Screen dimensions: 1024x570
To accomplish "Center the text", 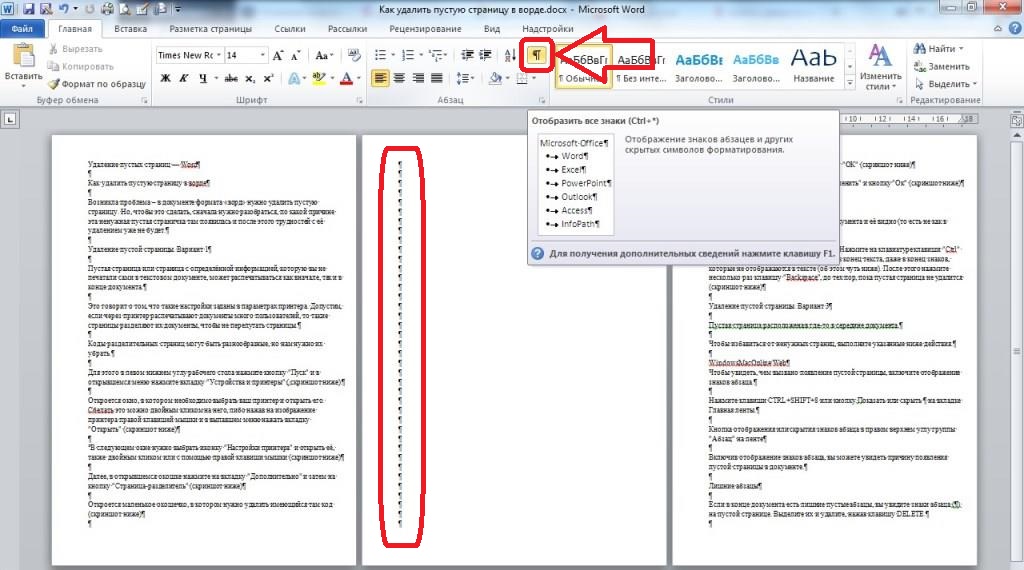I will pyautogui.click(x=399, y=78).
